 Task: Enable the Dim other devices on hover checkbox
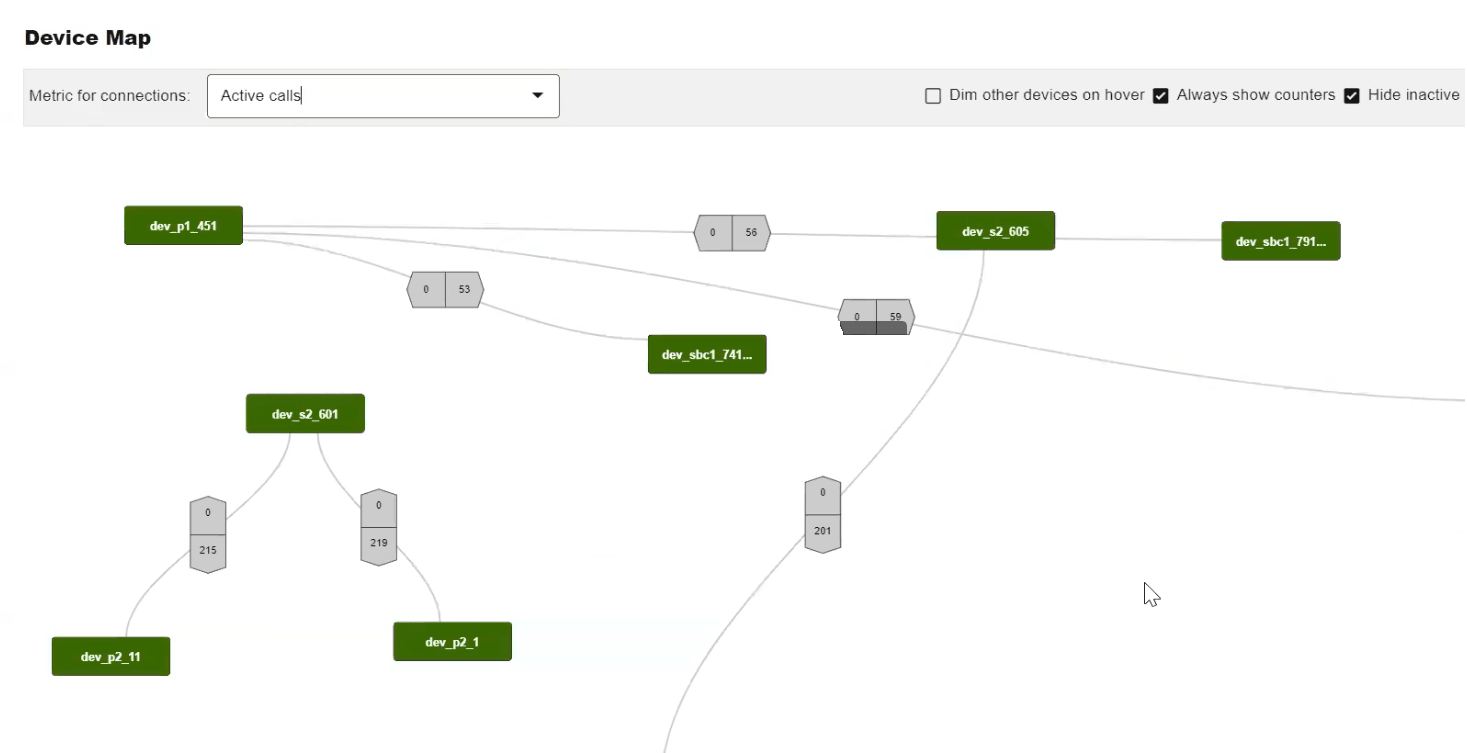[933, 95]
